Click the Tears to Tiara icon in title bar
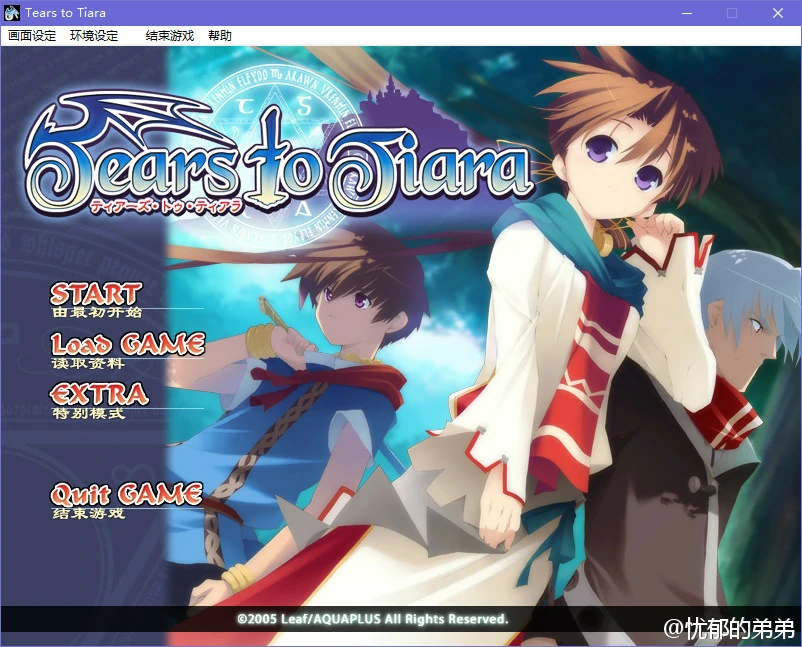The width and height of the screenshot is (802, 647). 13,13
